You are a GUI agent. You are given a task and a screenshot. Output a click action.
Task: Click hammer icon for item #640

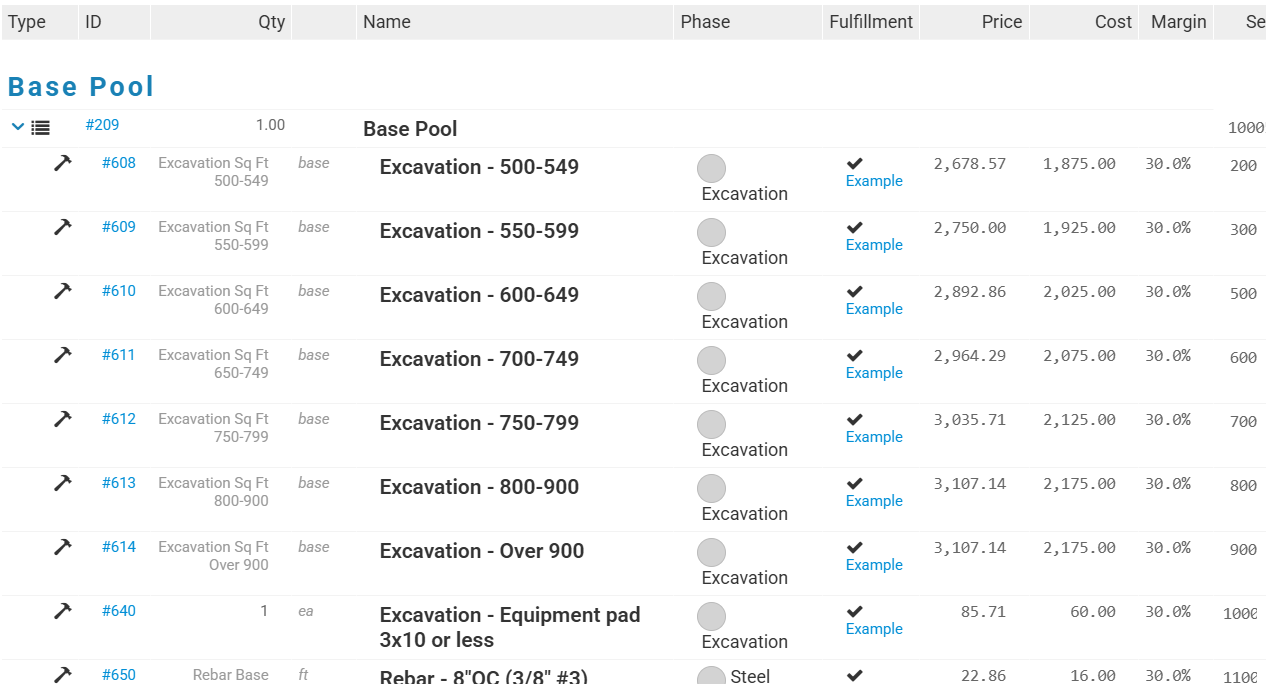63,611
